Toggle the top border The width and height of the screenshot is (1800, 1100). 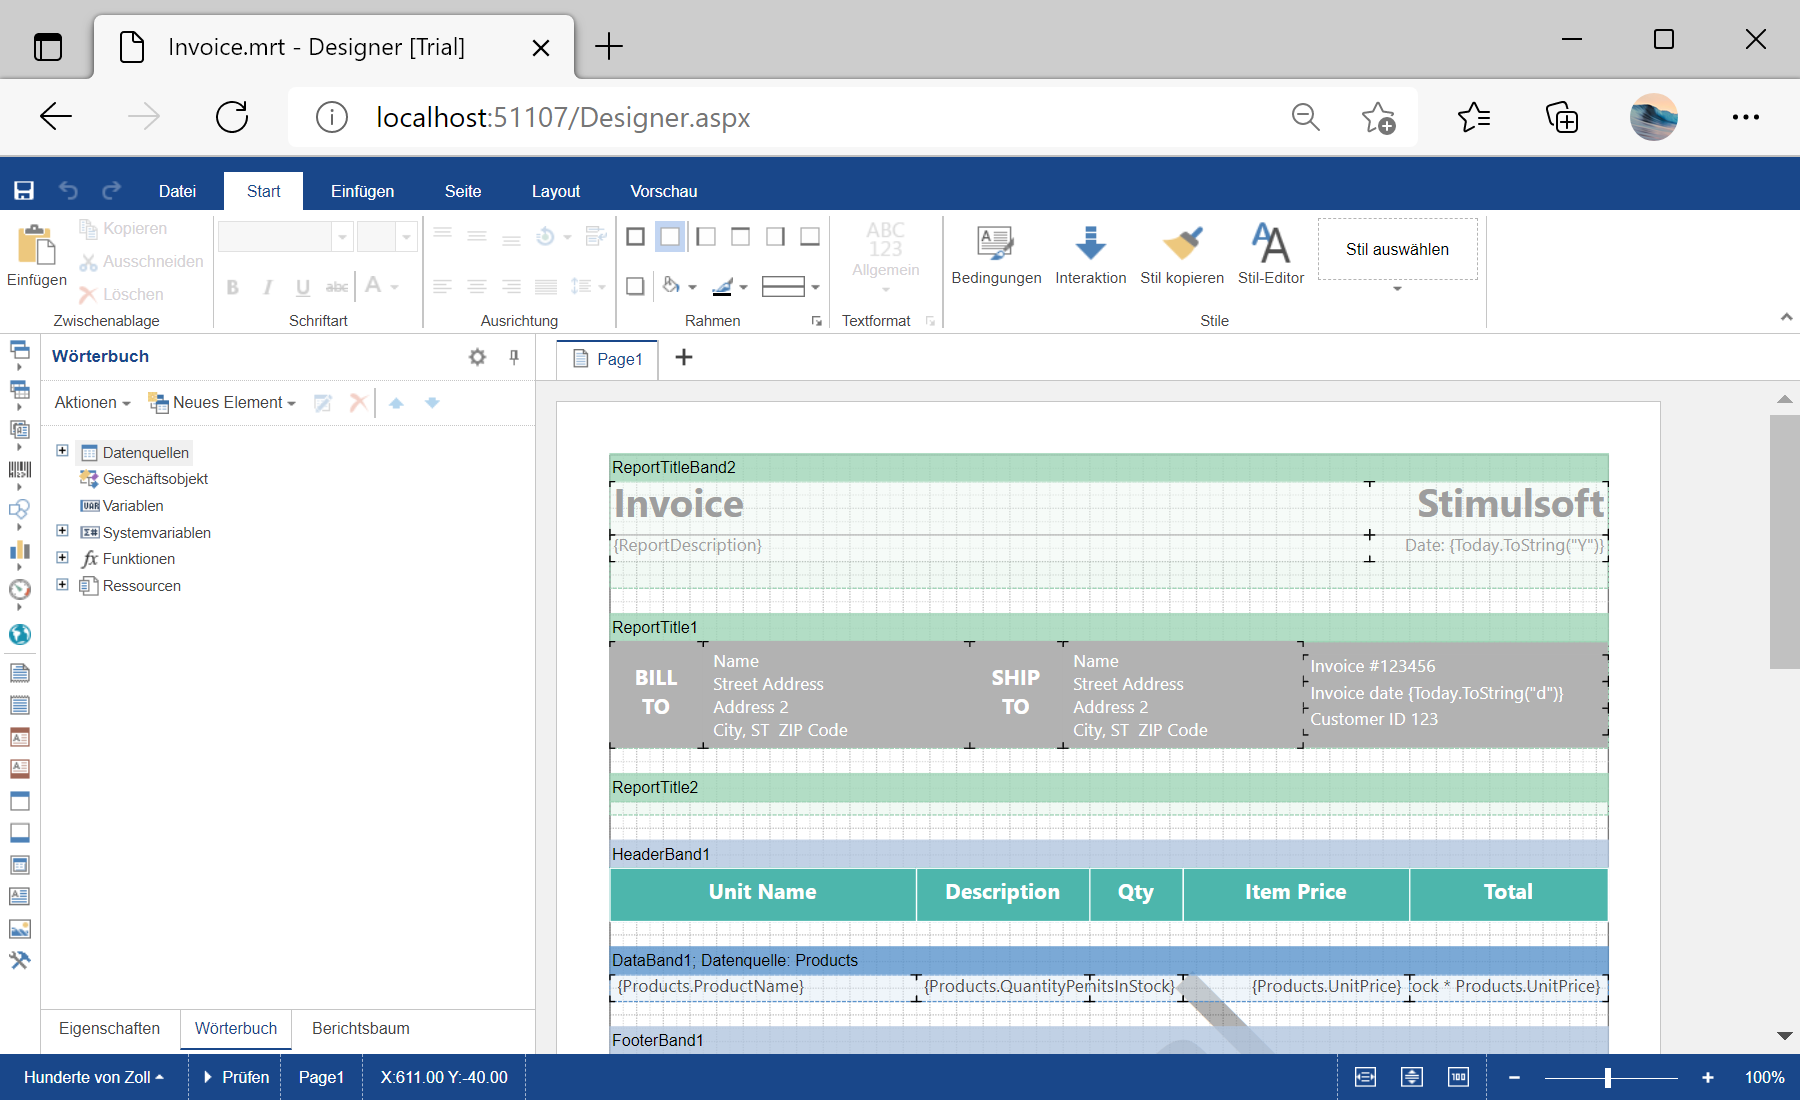(x=740, y=237)
